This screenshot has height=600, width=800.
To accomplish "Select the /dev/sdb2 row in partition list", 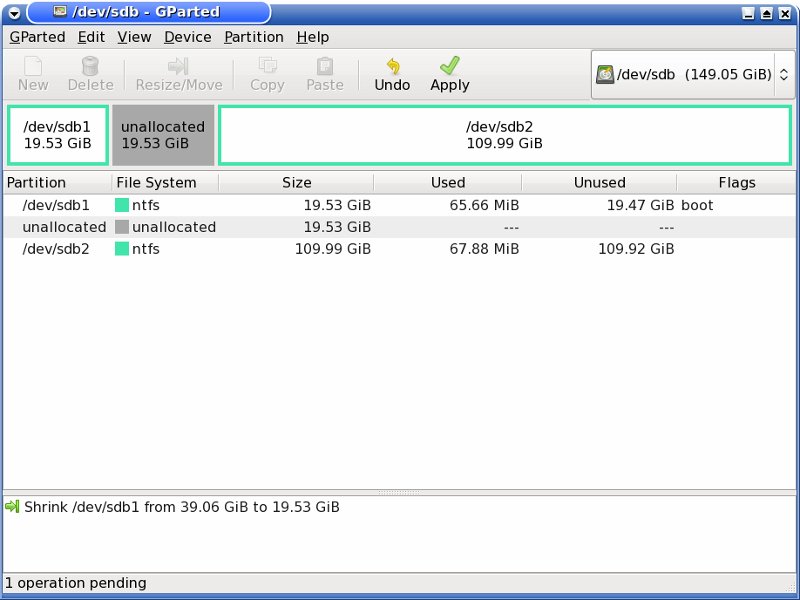I will [56, 249].
